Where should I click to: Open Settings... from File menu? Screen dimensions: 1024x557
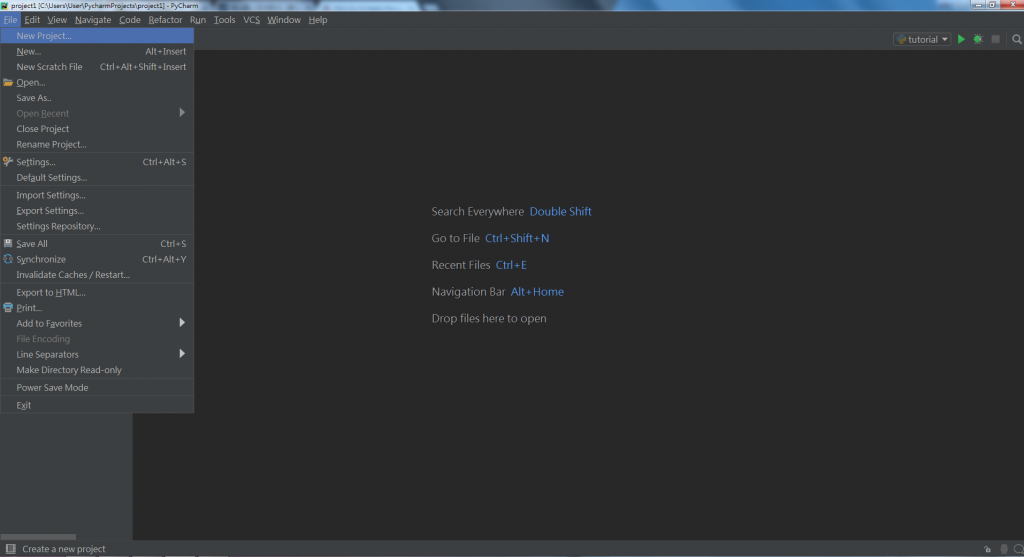(x=97, y=162)
